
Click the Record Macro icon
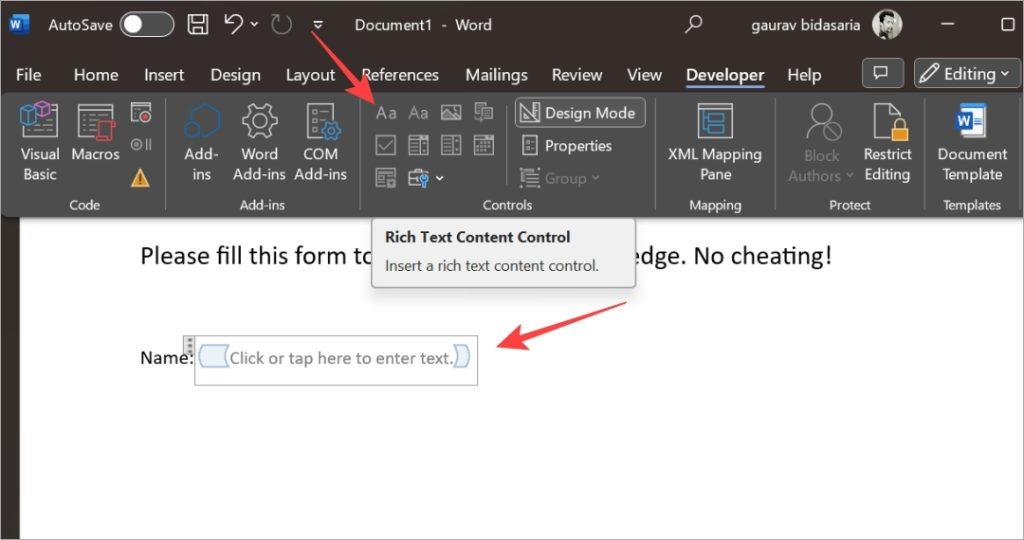[140, 112]
